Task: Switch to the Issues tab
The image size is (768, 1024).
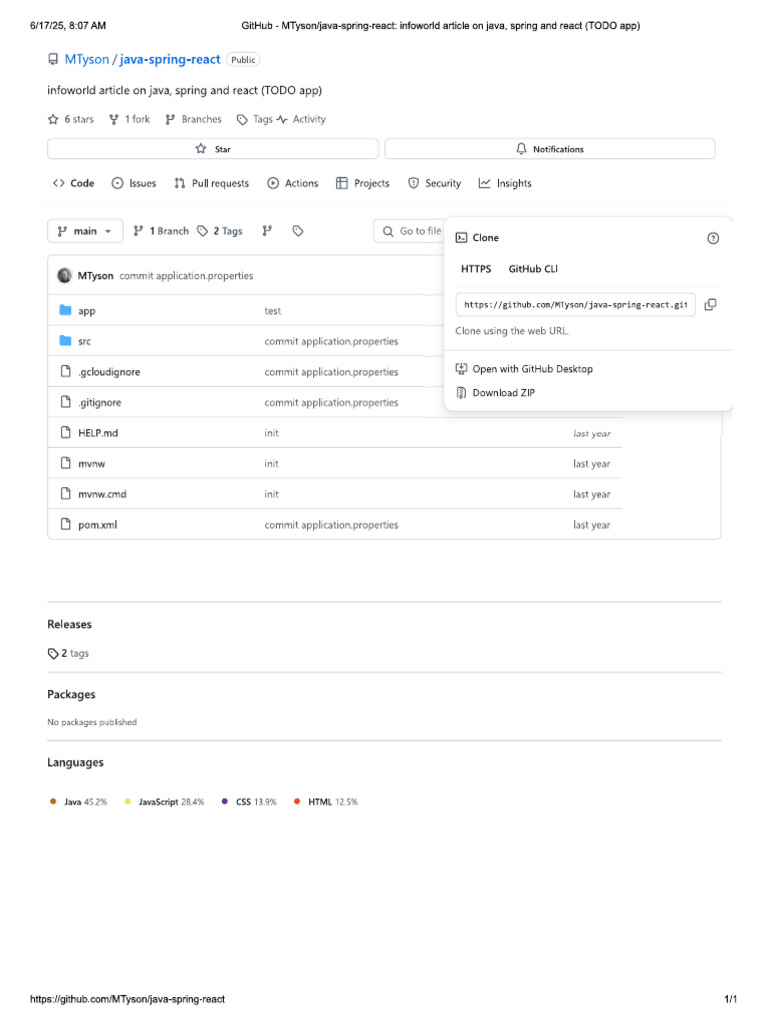Action: [134, 183]
